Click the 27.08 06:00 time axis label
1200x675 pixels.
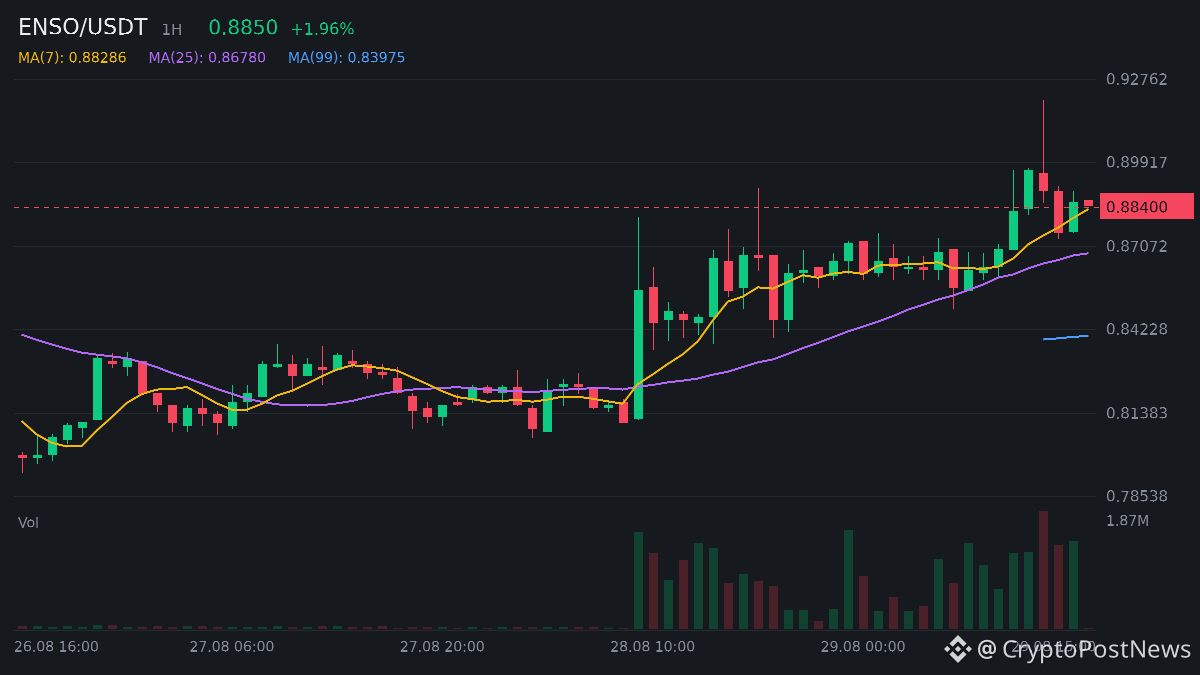click(231, 647)
